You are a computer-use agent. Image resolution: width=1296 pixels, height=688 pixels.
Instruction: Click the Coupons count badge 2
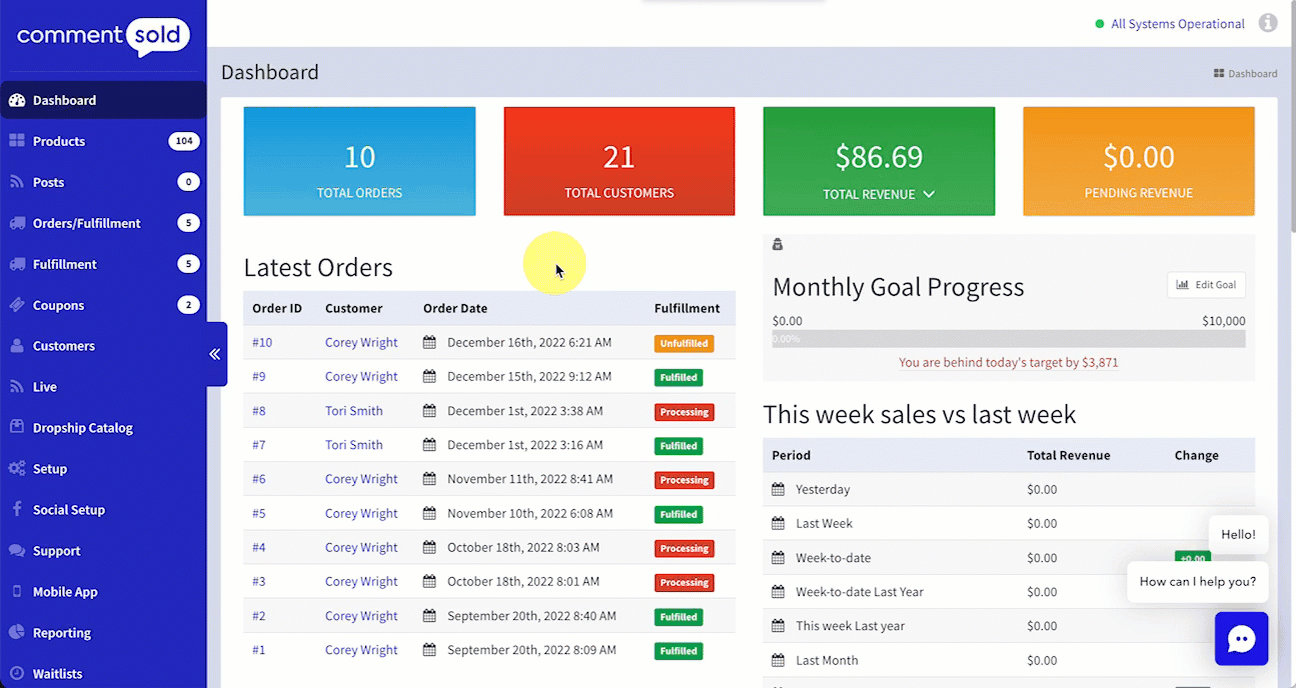(x=188, y=305)
